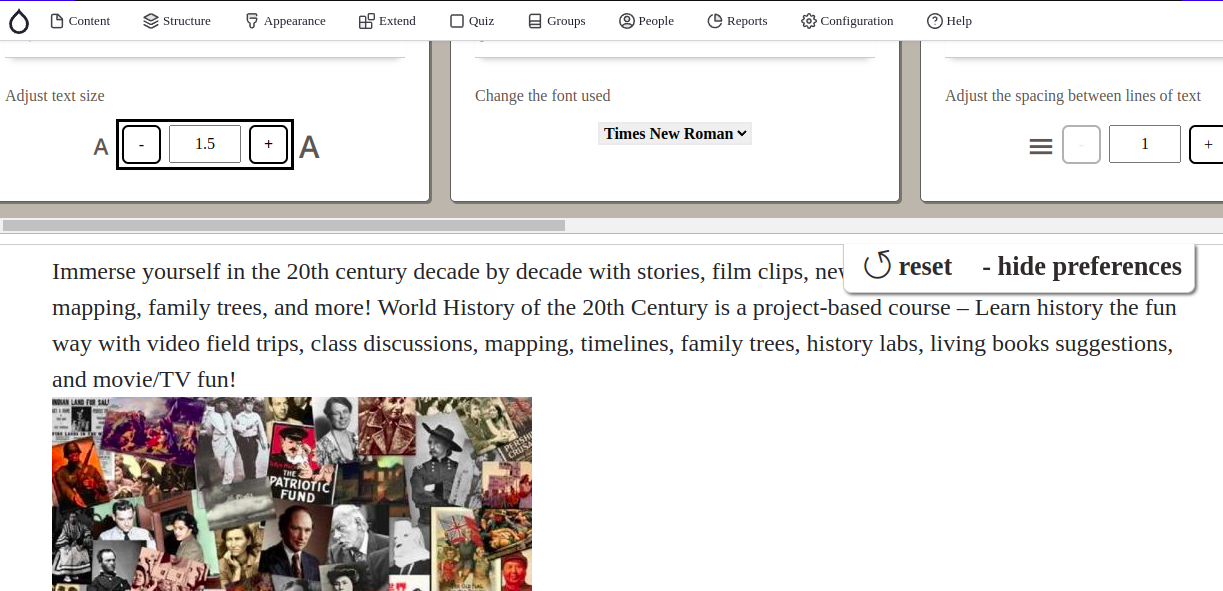Image resolution: width=1223 pixels, height=591 pixels.
Task: Open the Appearance menu
Action: coord(285,21)
